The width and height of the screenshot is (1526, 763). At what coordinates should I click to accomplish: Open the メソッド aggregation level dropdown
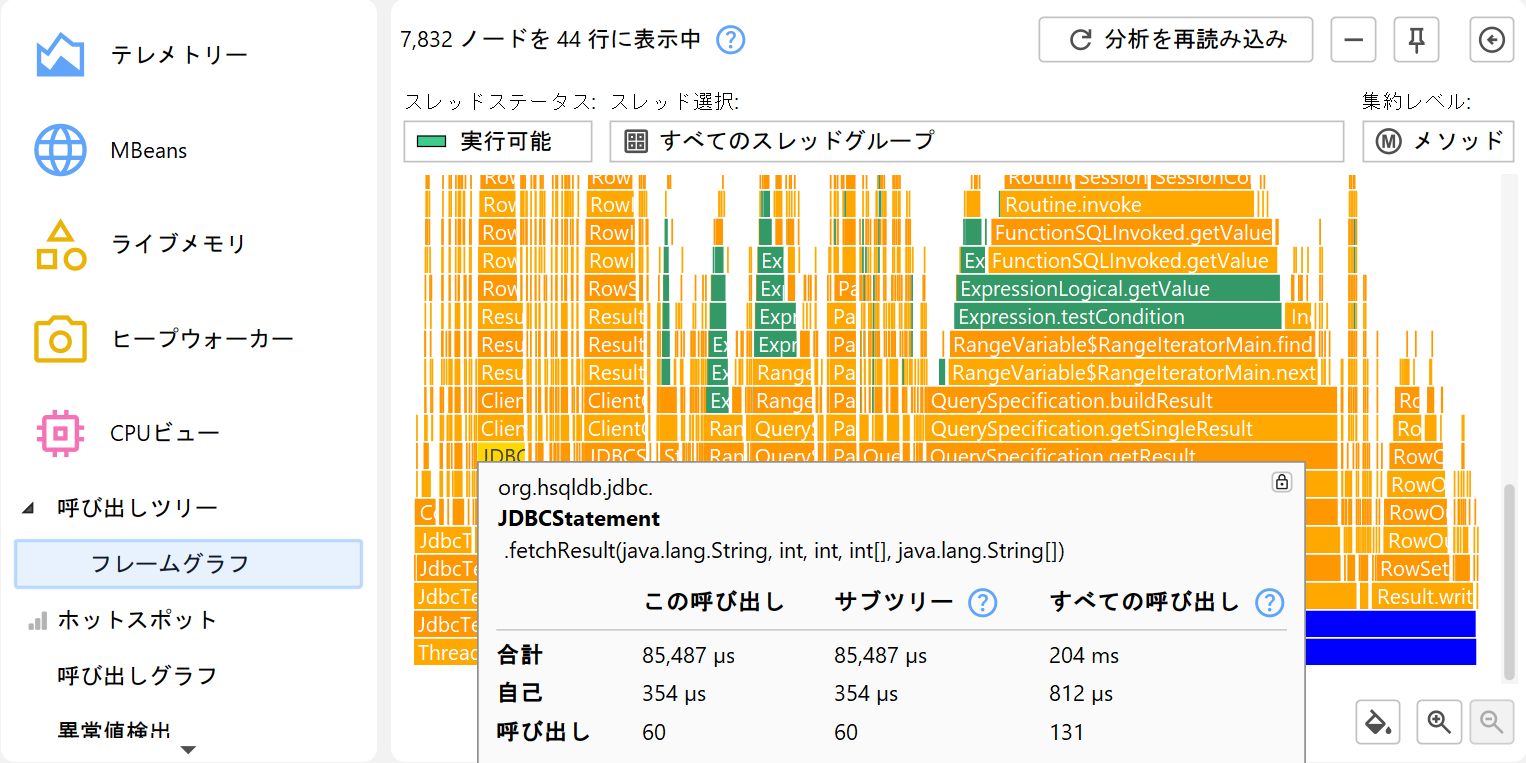point(1438,141)
